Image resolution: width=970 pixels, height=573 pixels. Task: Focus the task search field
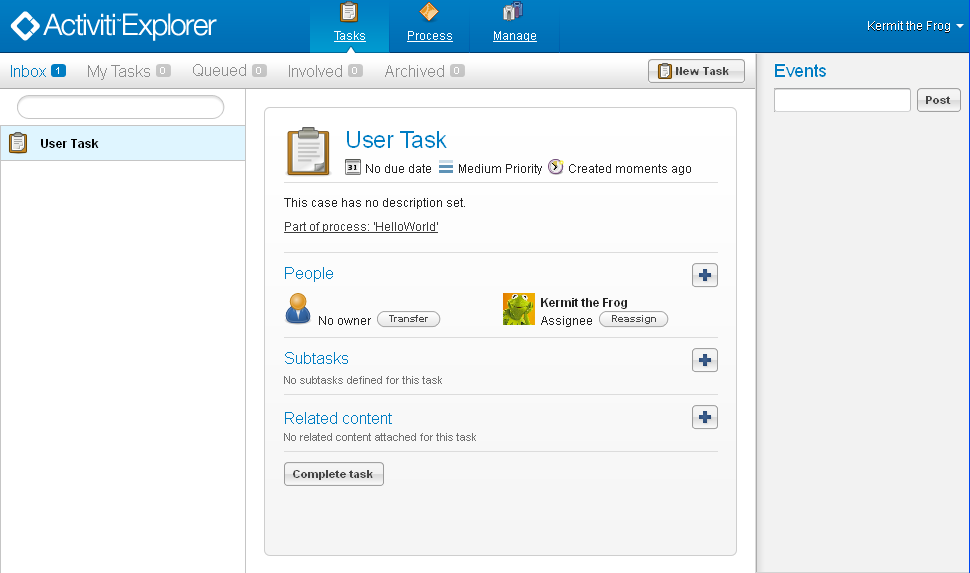pyautogui.click(x=121, y=107)
